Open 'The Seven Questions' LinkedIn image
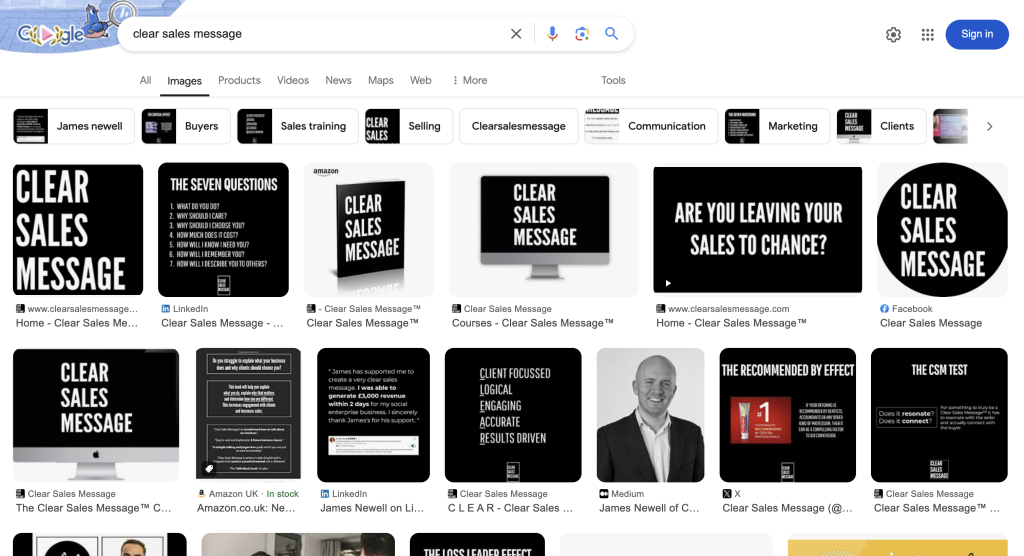1024x556 pixels. tap(223, 230)
